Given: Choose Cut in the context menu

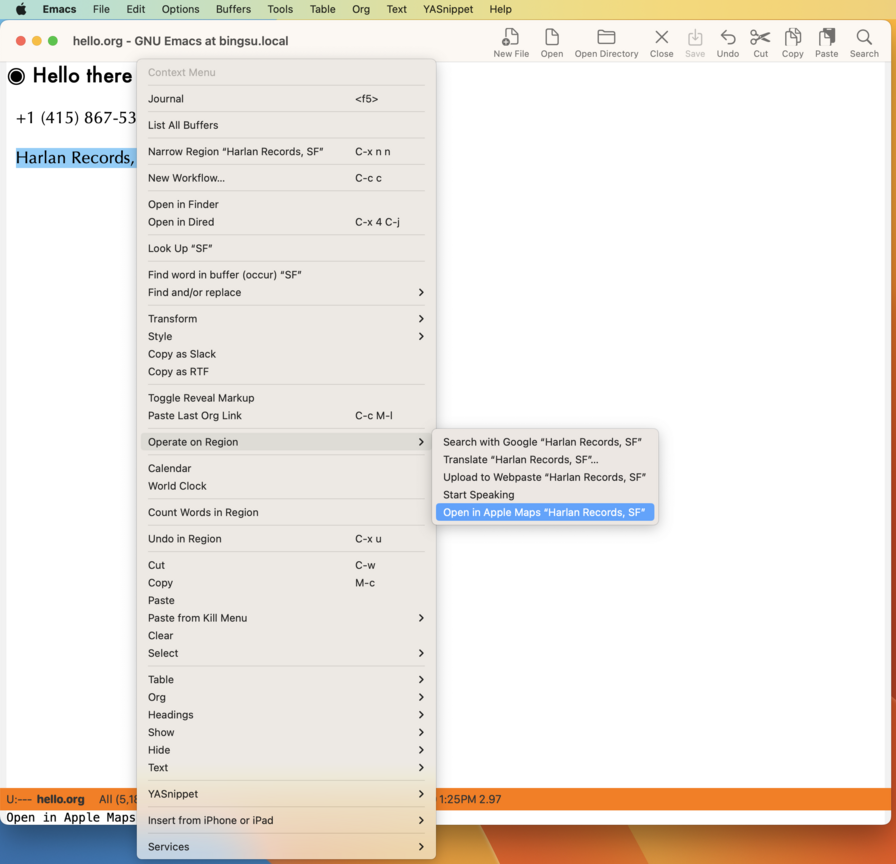Looking at the screenshot, I should point(286,565).
